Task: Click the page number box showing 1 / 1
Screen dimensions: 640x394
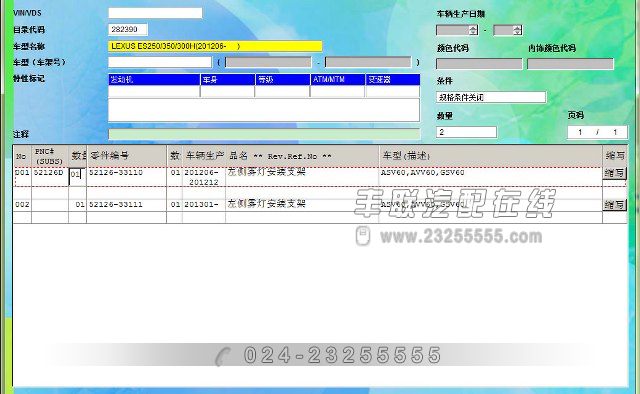Action: point(597,132)
